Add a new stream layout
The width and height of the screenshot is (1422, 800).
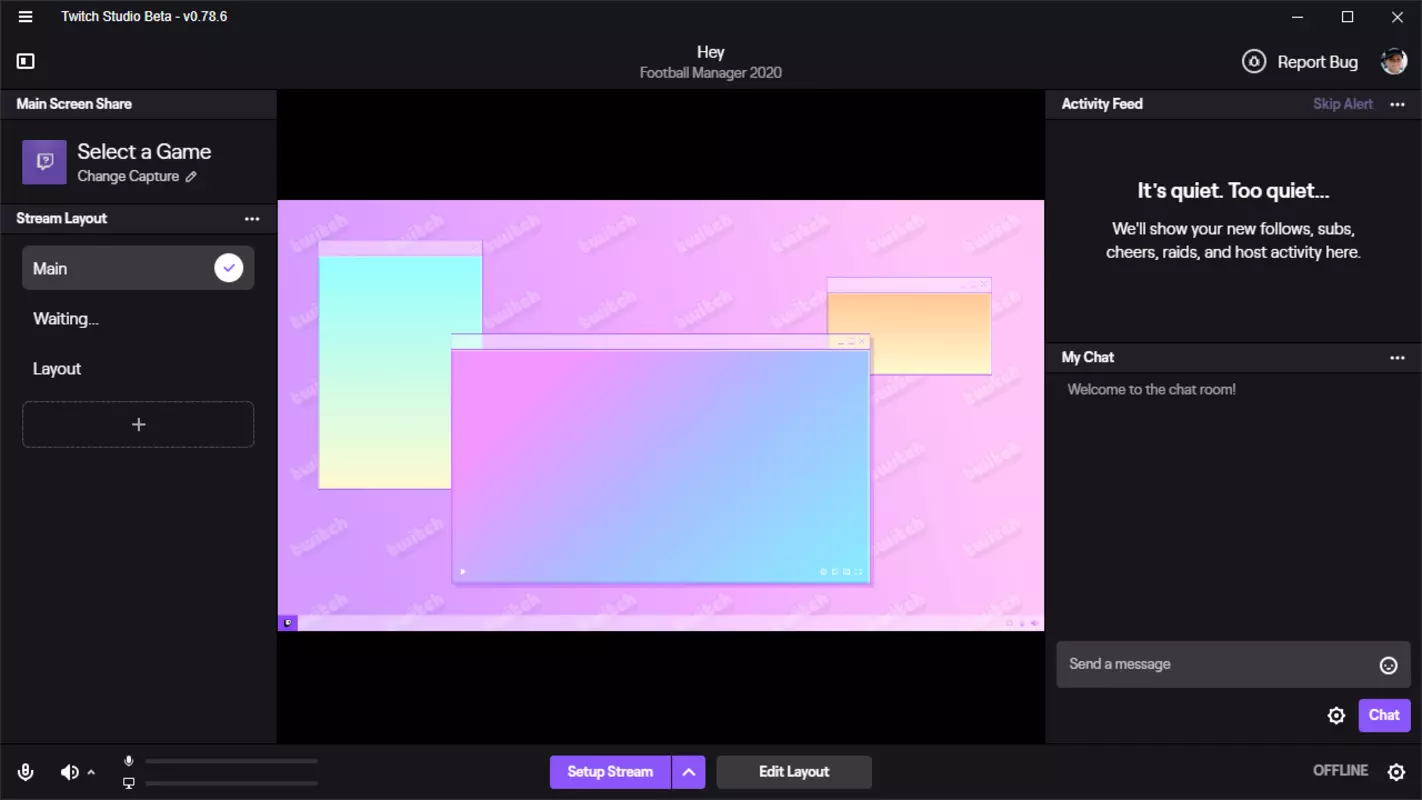[x=138, y=425]
